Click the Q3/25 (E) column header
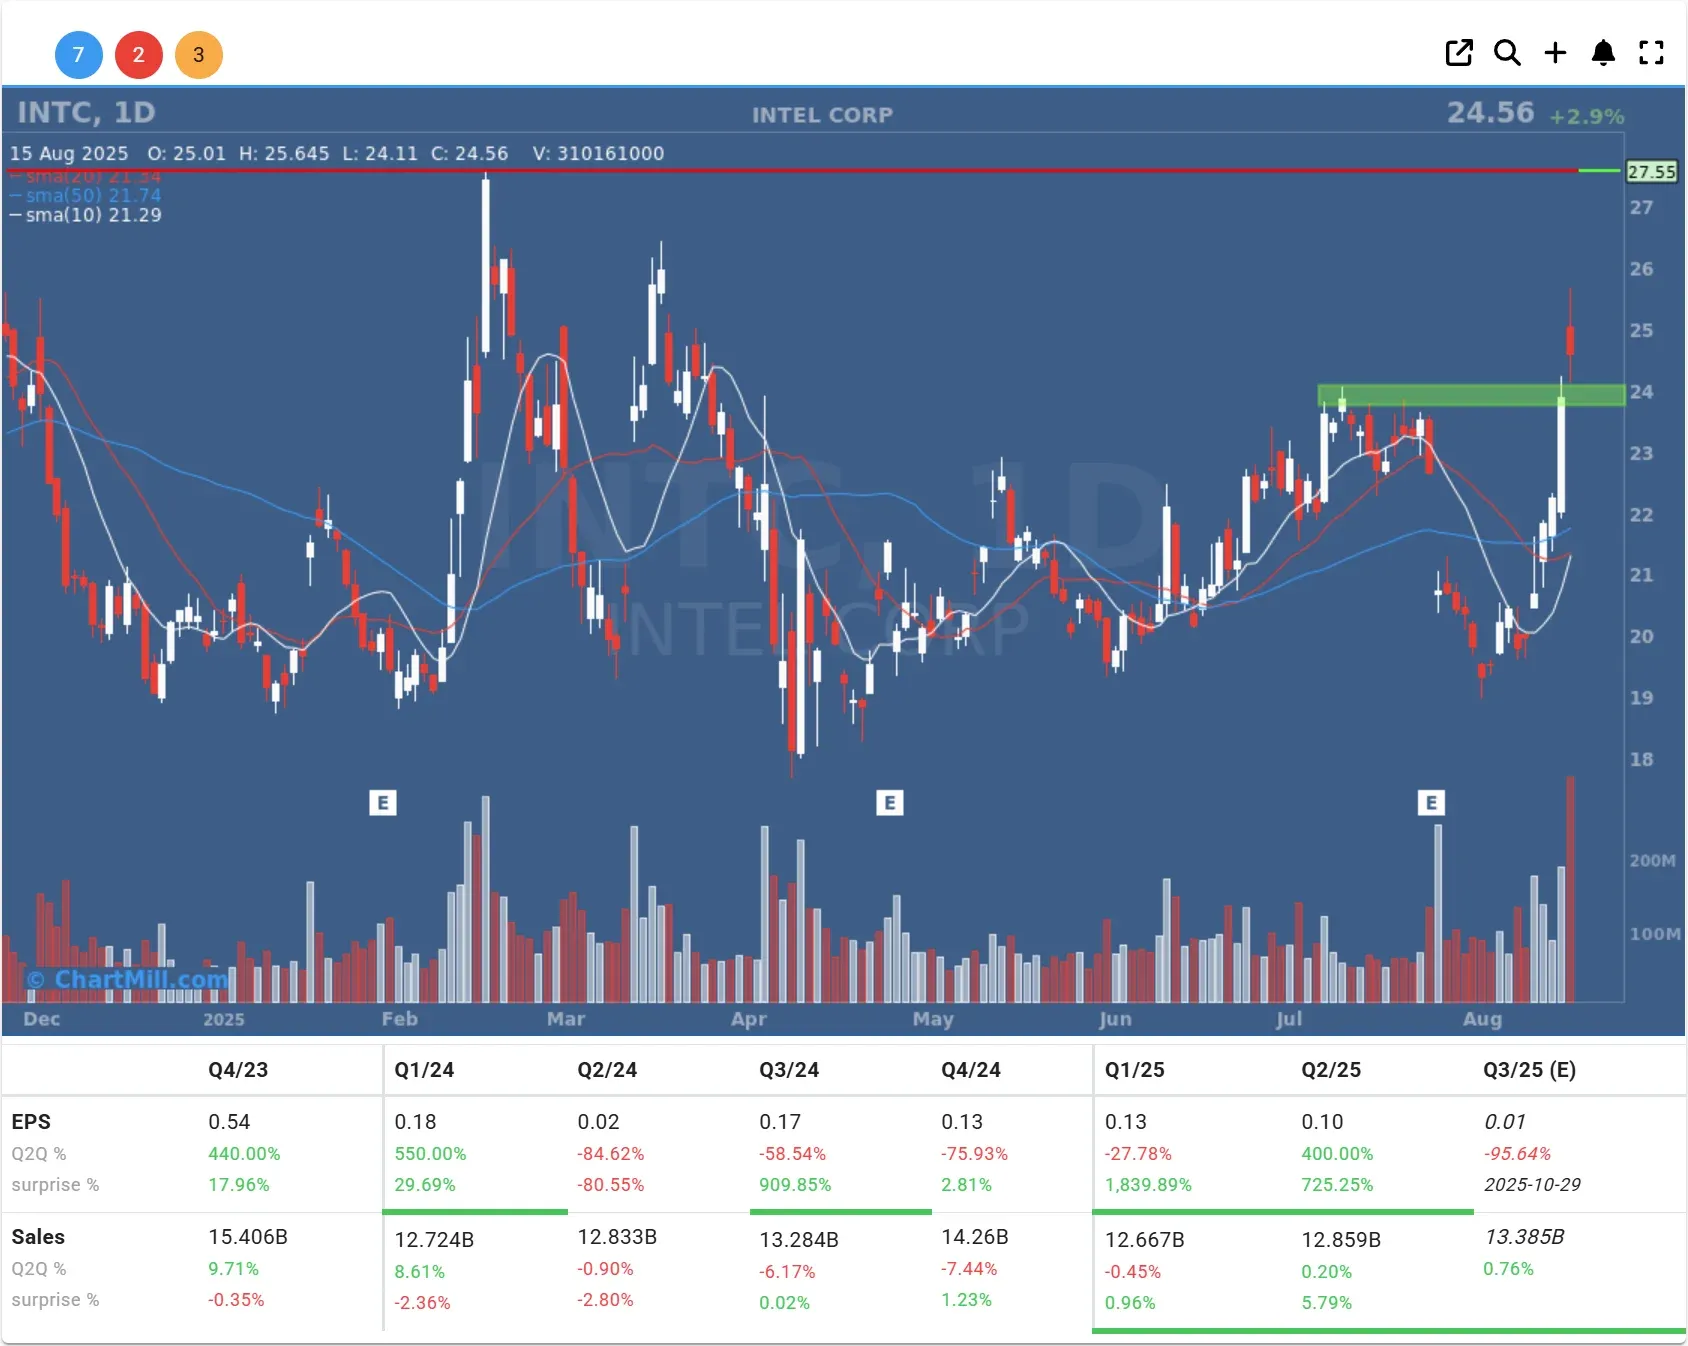 [x=1530, y=1069]
